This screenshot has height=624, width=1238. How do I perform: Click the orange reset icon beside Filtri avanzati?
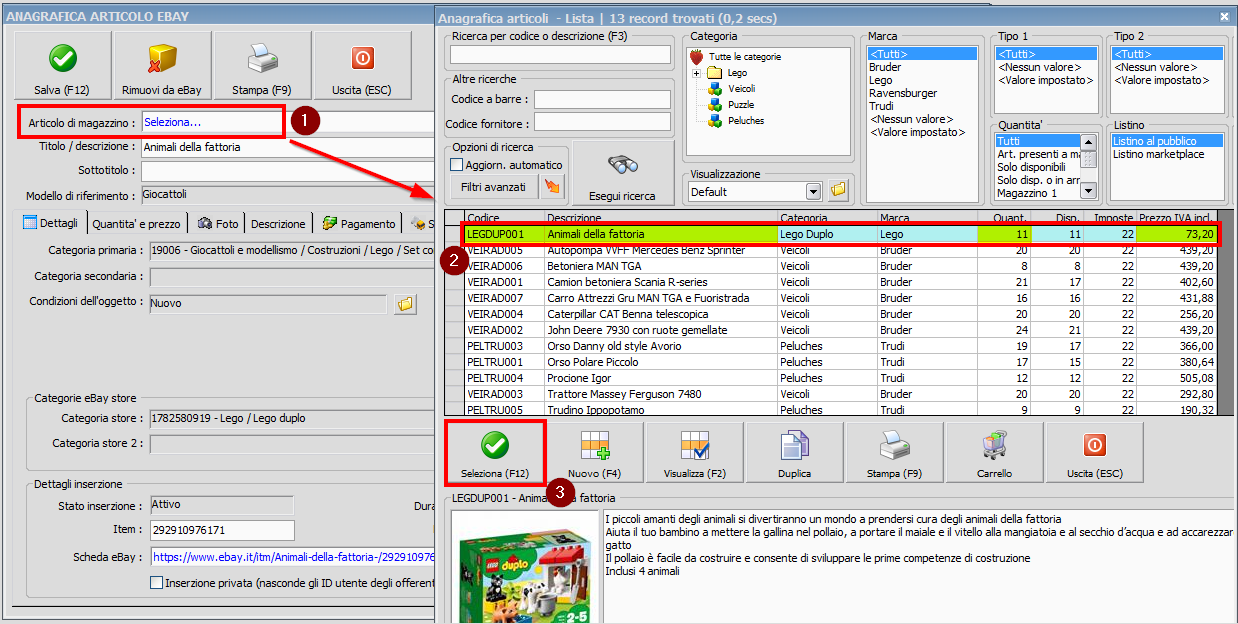[x=551, y=187]
